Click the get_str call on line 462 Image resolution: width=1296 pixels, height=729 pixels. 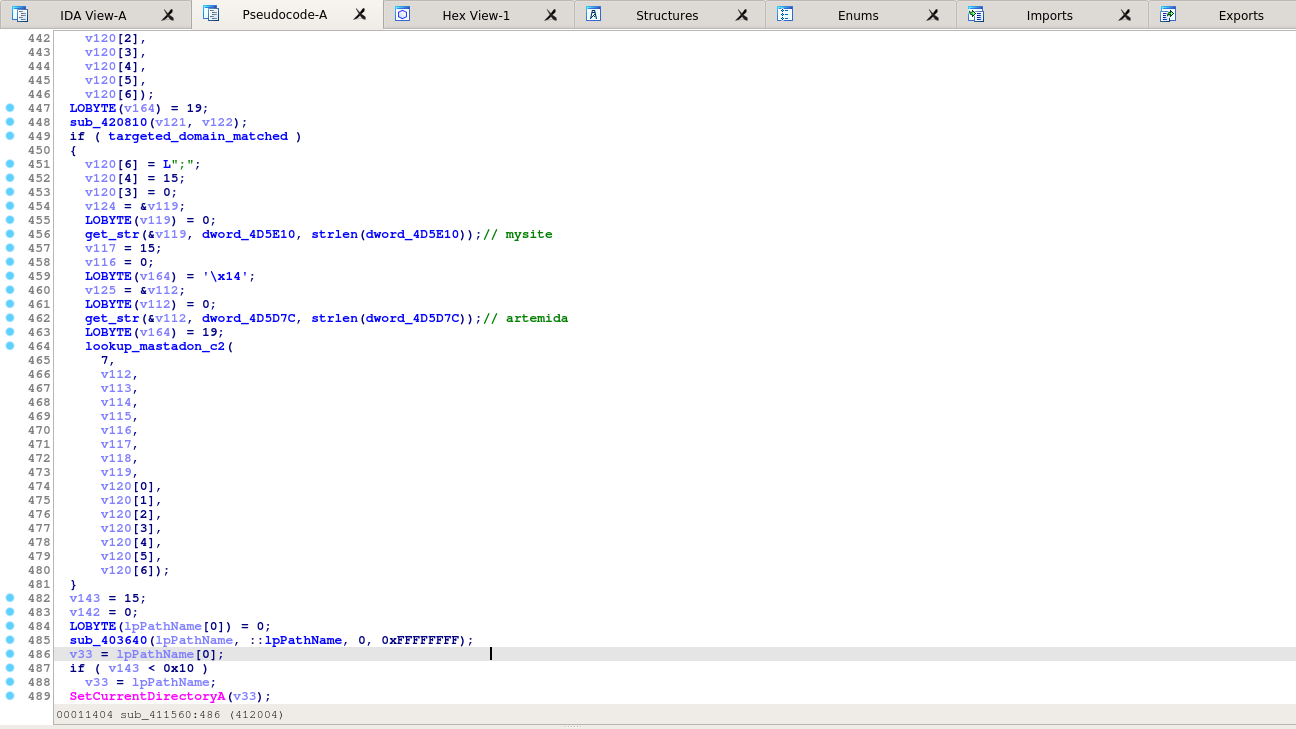(x=112, y=318)
